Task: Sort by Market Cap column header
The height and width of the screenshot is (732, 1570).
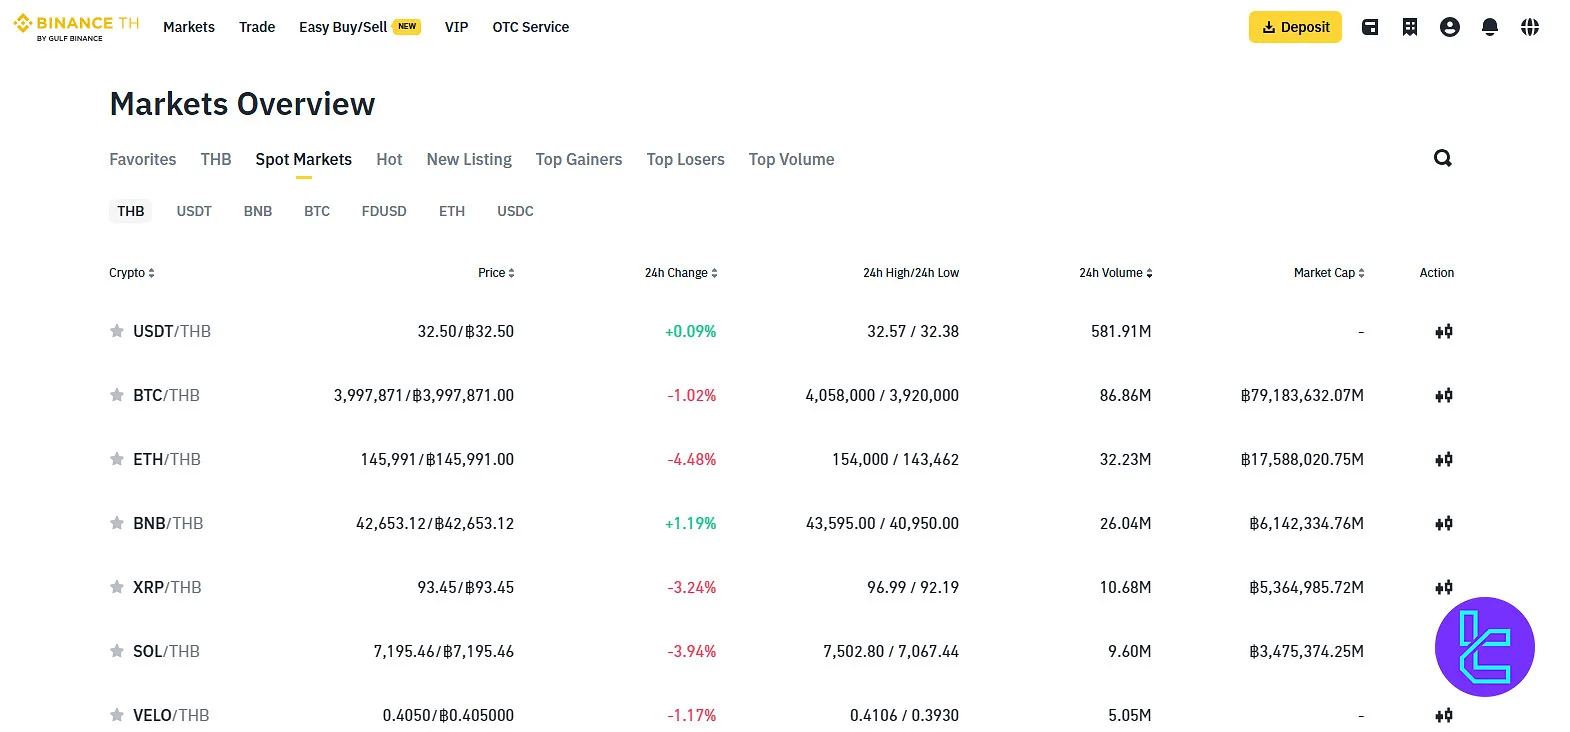Action: [x=1328, y=273]
